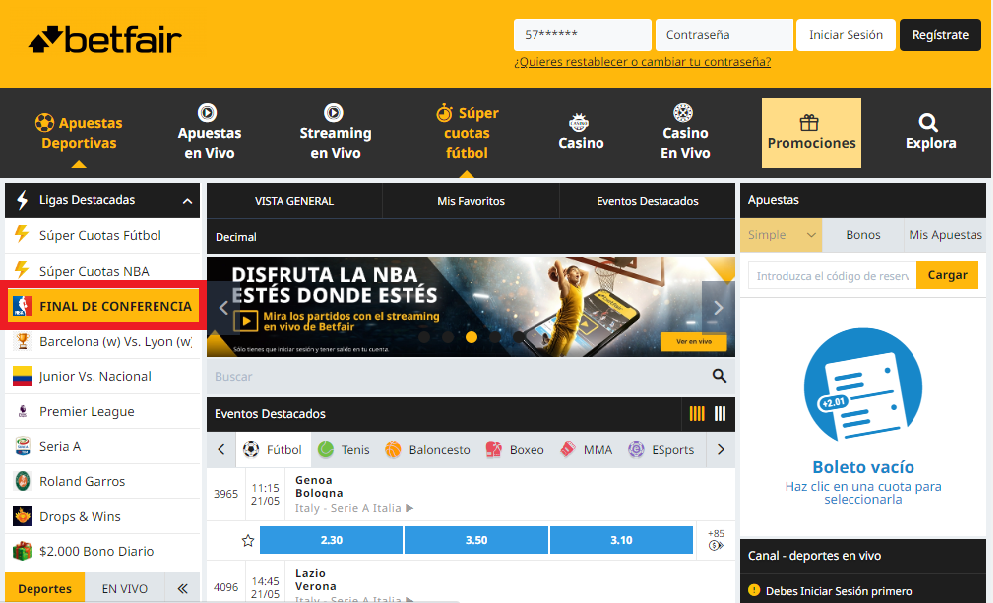Open Streaming en Vivo section
The width and height of the screenshot is (993, 603).
point(335,132)
